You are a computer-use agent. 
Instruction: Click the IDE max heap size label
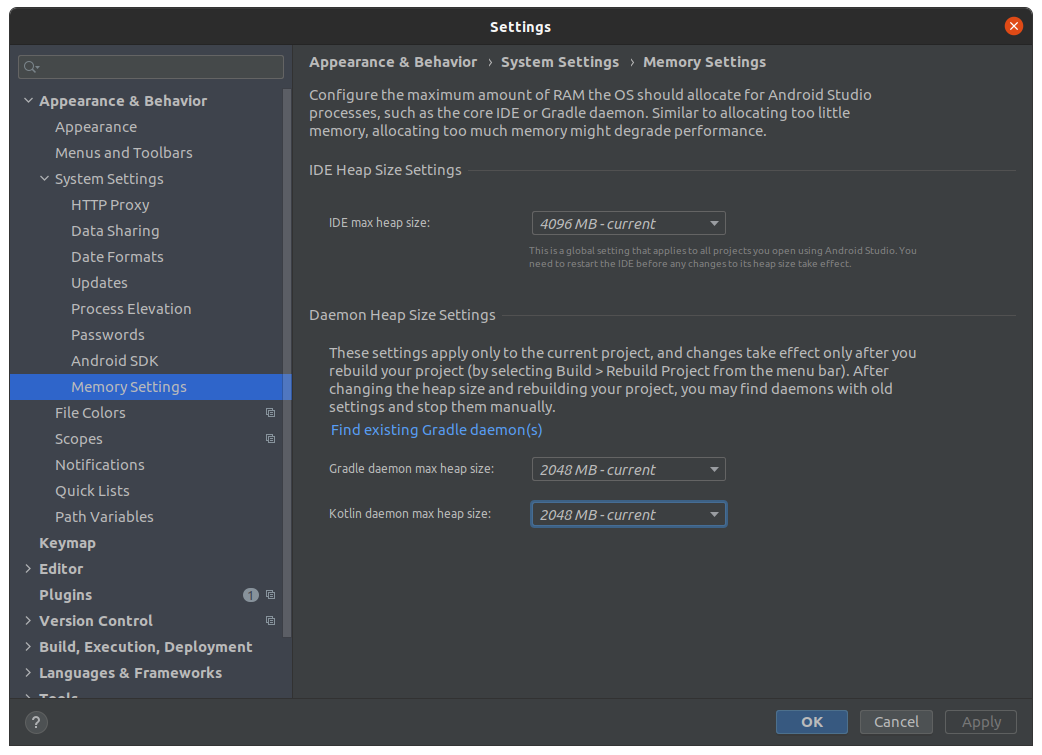379,223
